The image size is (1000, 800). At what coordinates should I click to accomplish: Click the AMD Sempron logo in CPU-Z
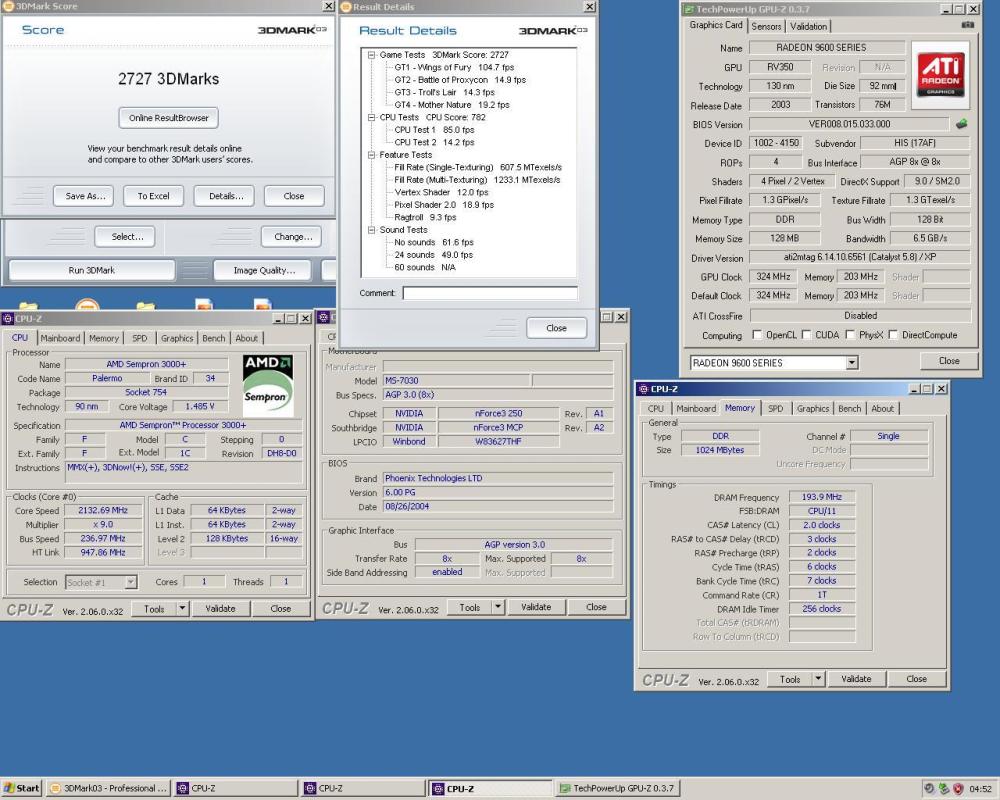click(269, 384)
